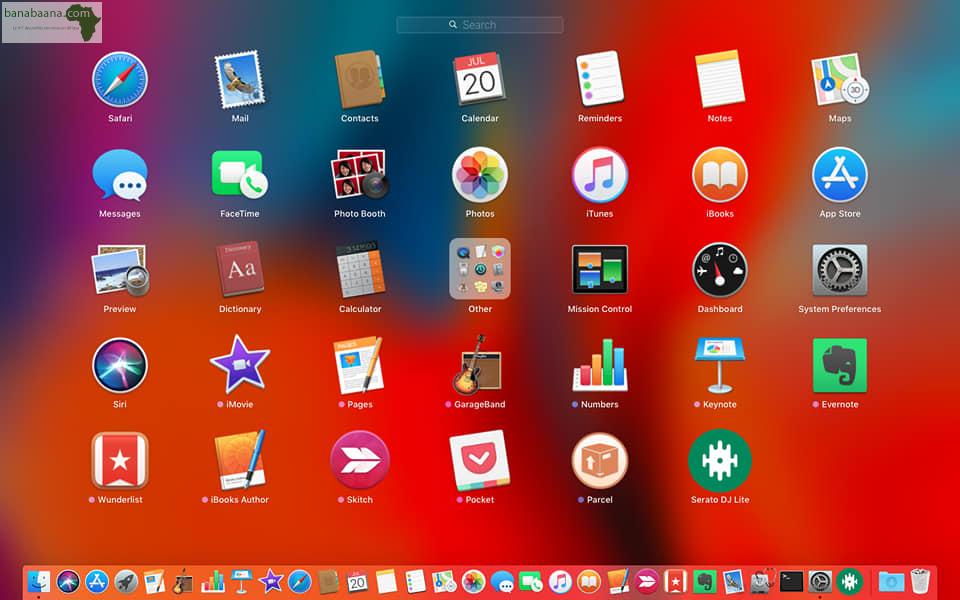Launch Photos from the Dock
Screen dimensions: 960x600
(x=473, y=581)
